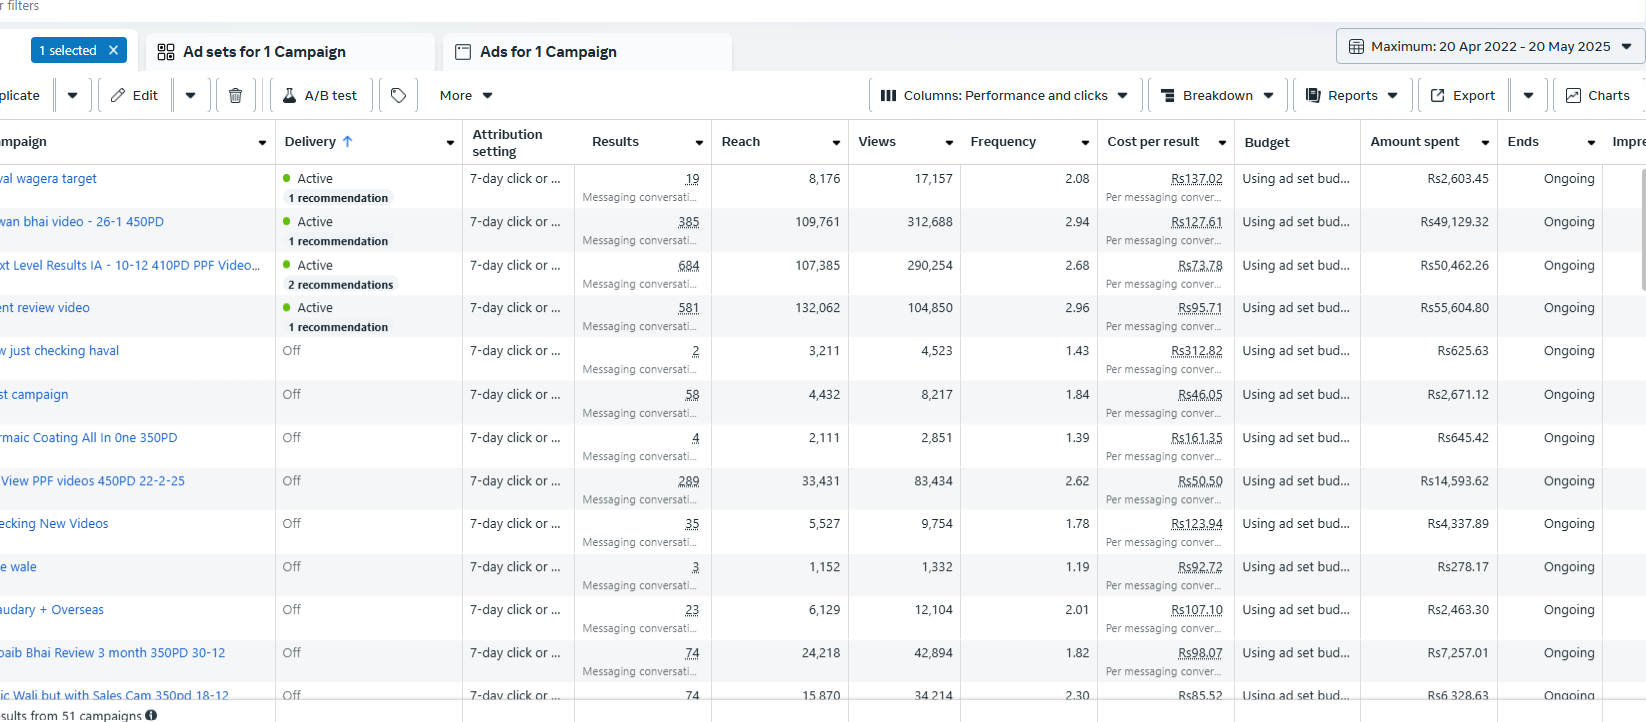
Task: Open the 'View PPF videos 450PD 22-2-25' campaign
Action: coord(93,481)
